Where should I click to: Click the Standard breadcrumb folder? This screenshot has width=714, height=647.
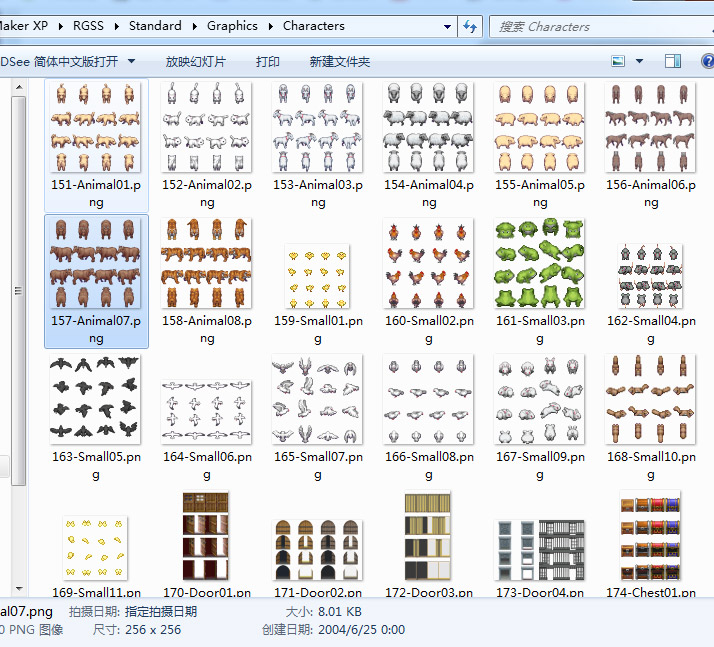(155, 26)
